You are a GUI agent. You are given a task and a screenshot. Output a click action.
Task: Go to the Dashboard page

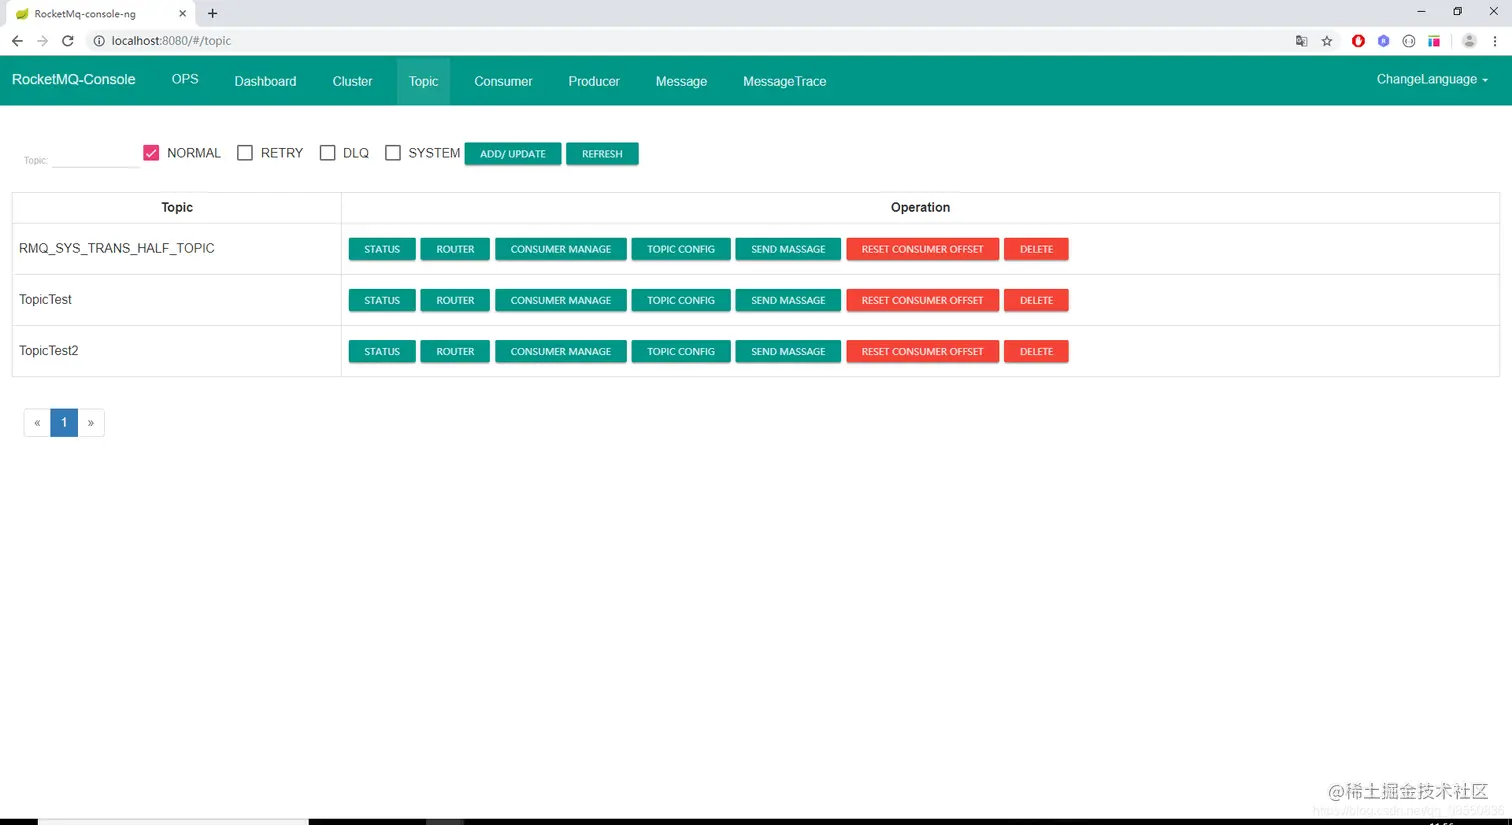click(265, 81)
